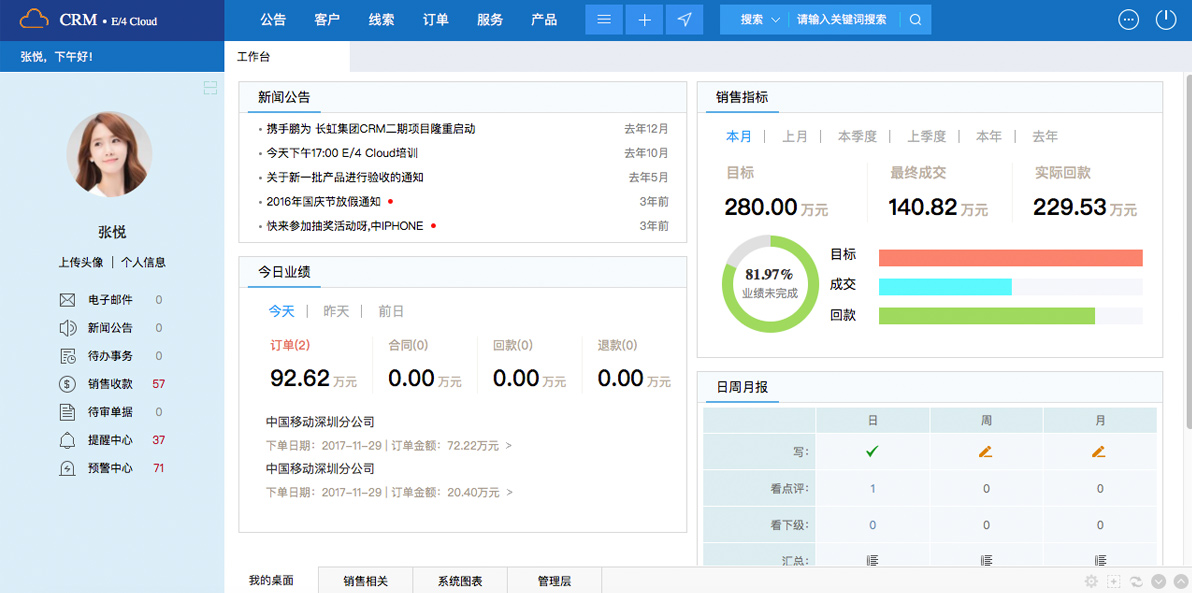Image resolution: width=1192 pixels, height=593 pixels.
Task: Click the plus icon in the top toolbar
Action: tap(645, 19)
